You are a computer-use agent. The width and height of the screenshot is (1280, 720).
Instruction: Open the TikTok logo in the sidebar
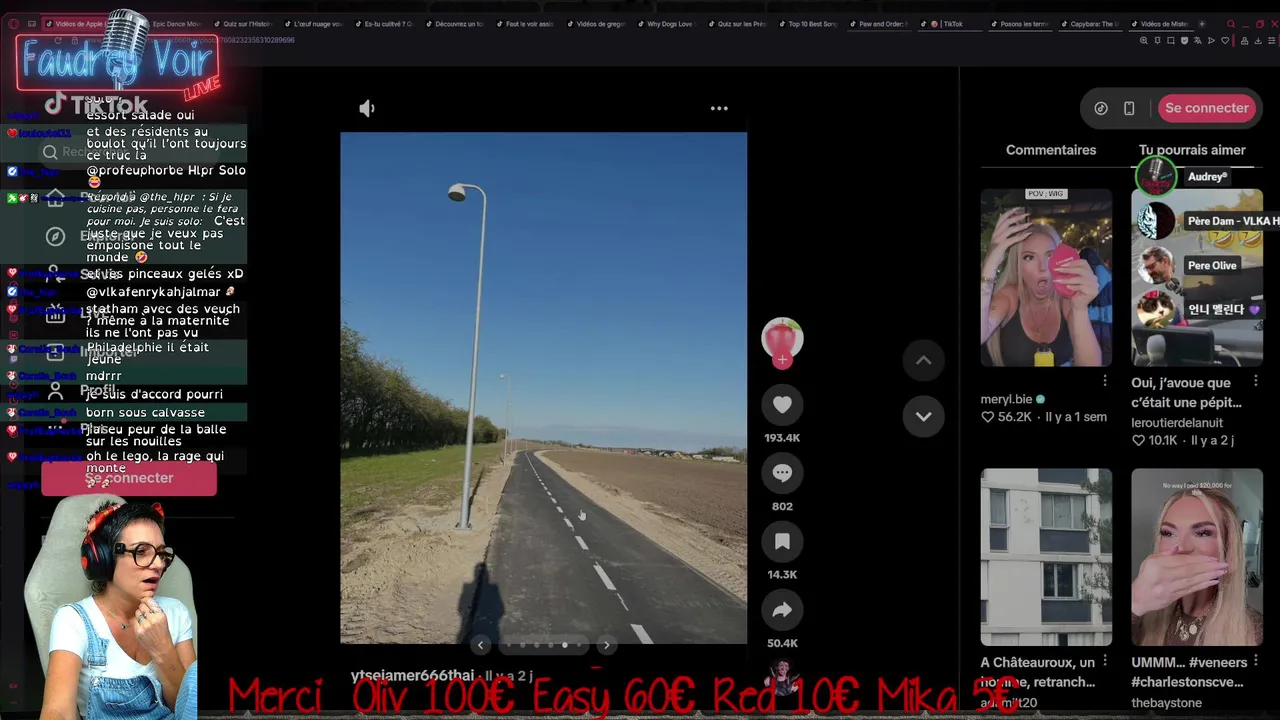pos(96,104)
